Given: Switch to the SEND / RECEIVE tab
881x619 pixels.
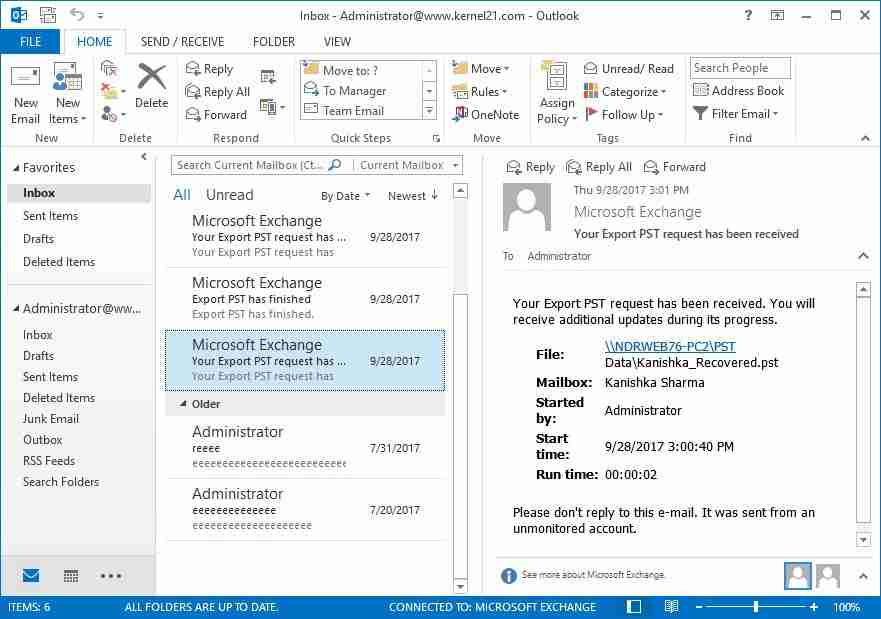Looking at the screenshot, I should [x=182, y=42].
